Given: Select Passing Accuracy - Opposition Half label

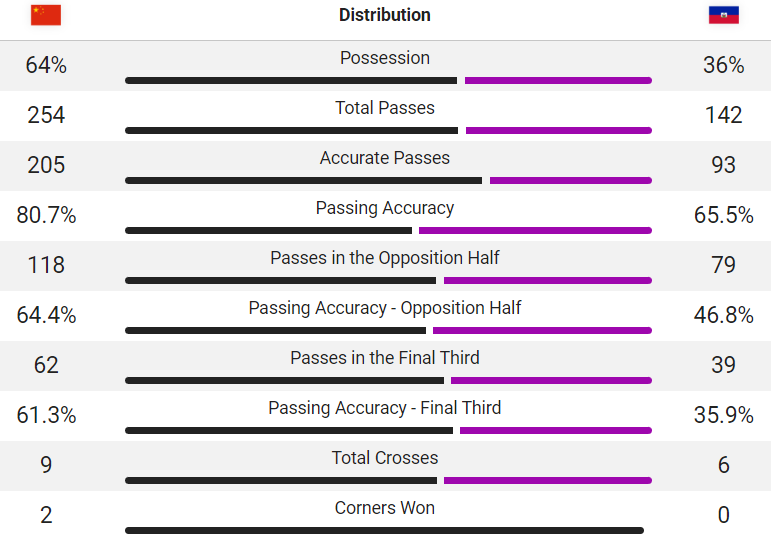Looking at the screenshot, I should (x=385, y=308).
